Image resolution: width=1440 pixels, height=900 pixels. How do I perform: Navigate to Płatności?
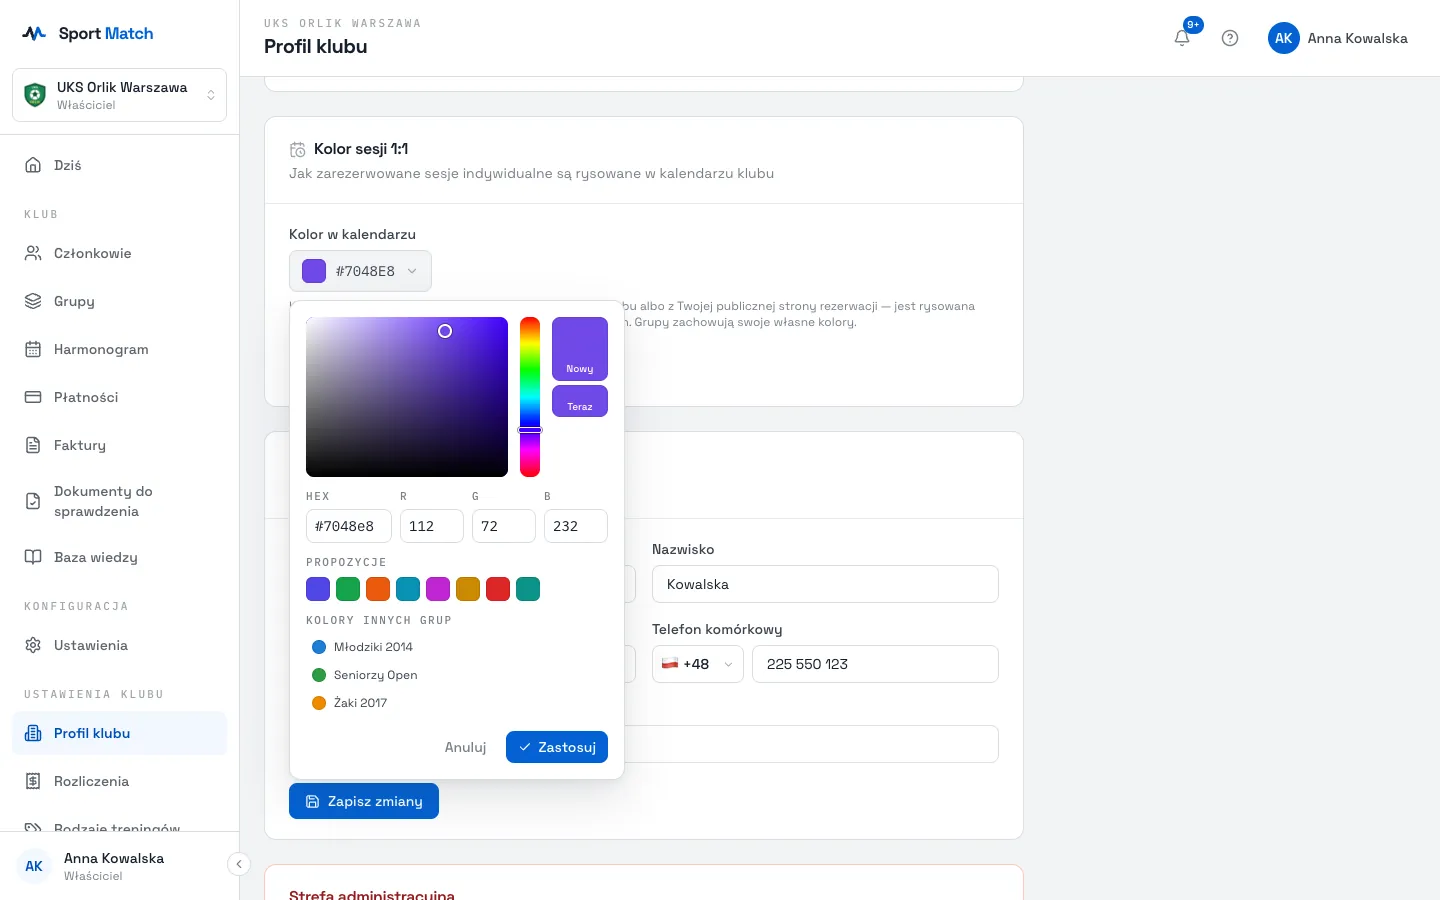[120, 397]
